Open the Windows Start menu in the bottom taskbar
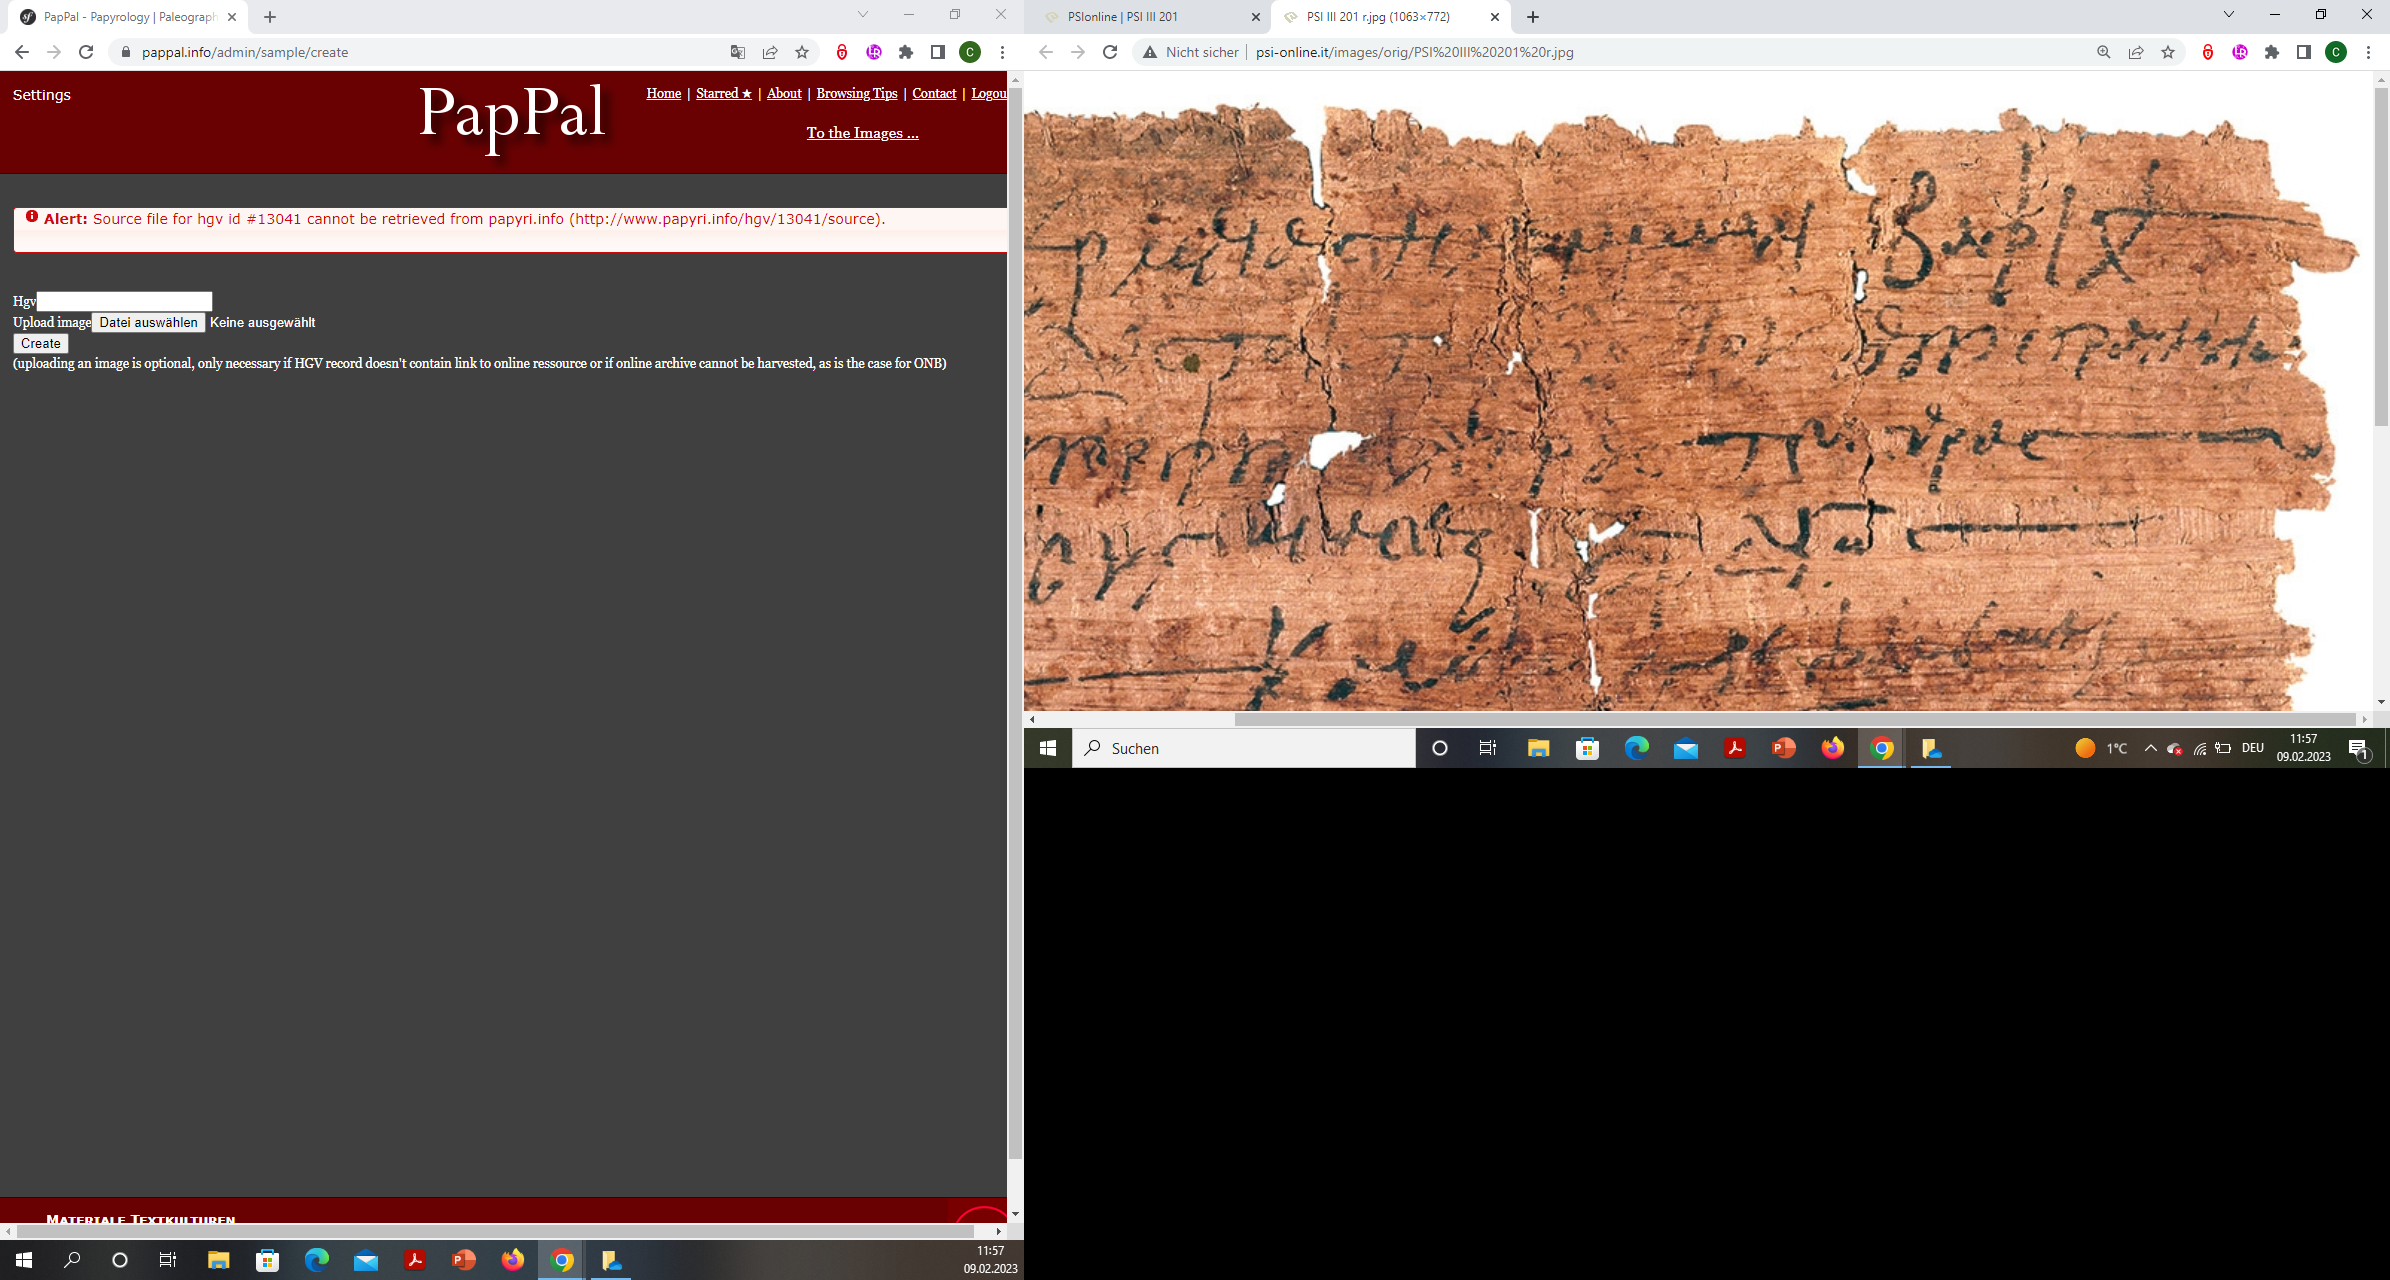This screenshot has height=1280, width=2390. pos(24,1260)
